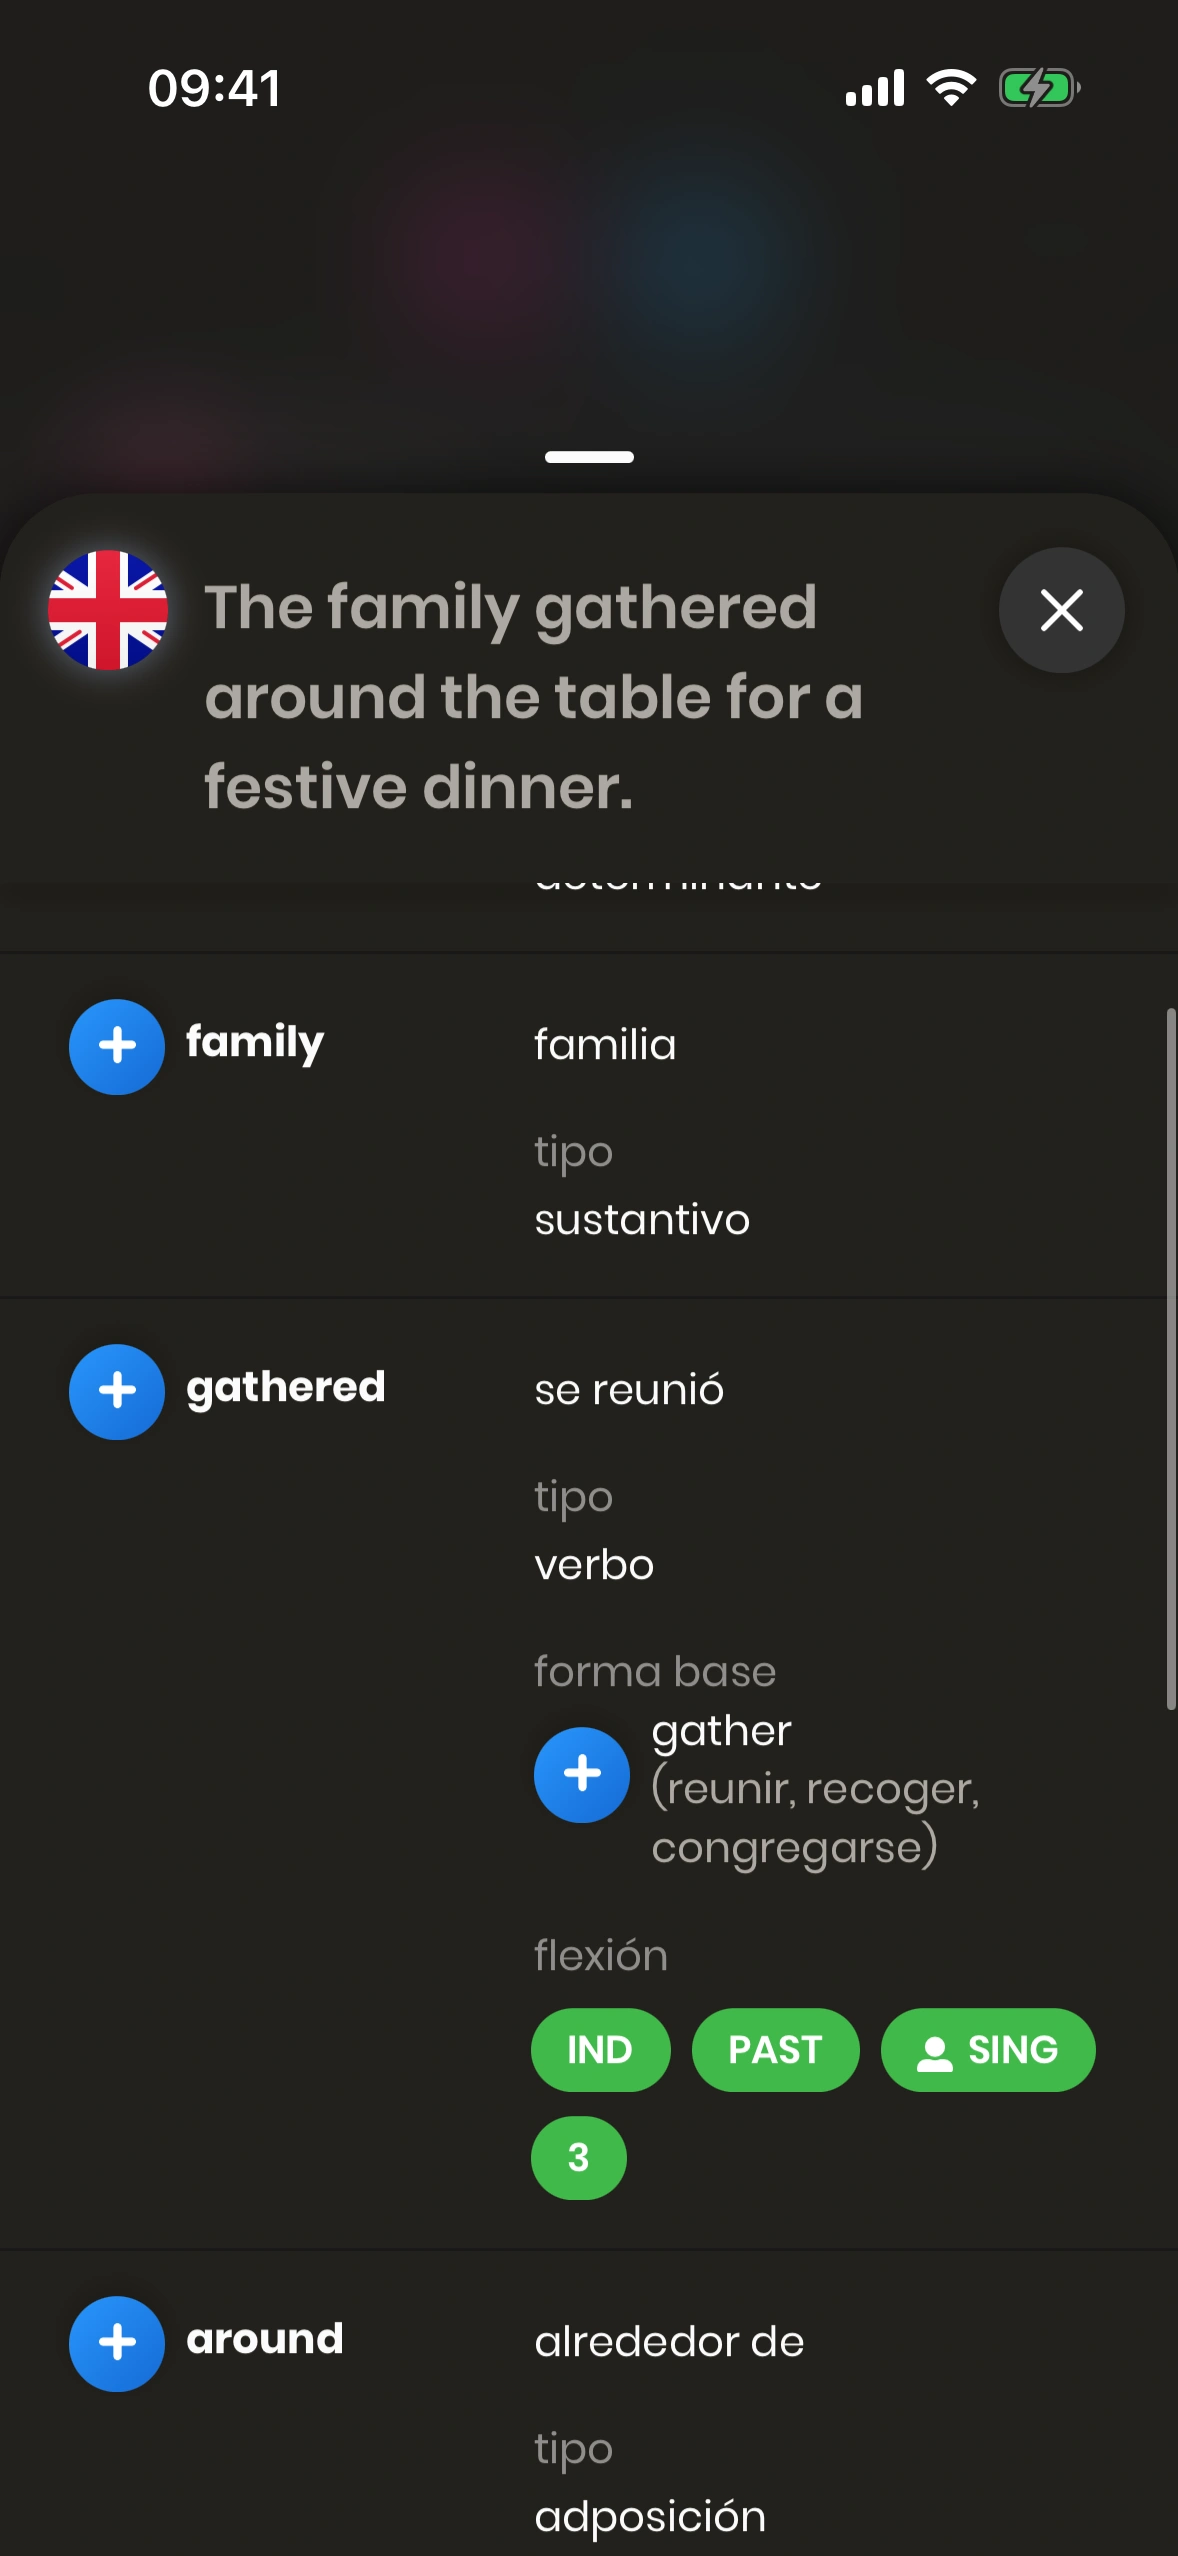Tap the plus icon next to family
Viewport: 1178px width, 2556px height.
[117, 1046]
